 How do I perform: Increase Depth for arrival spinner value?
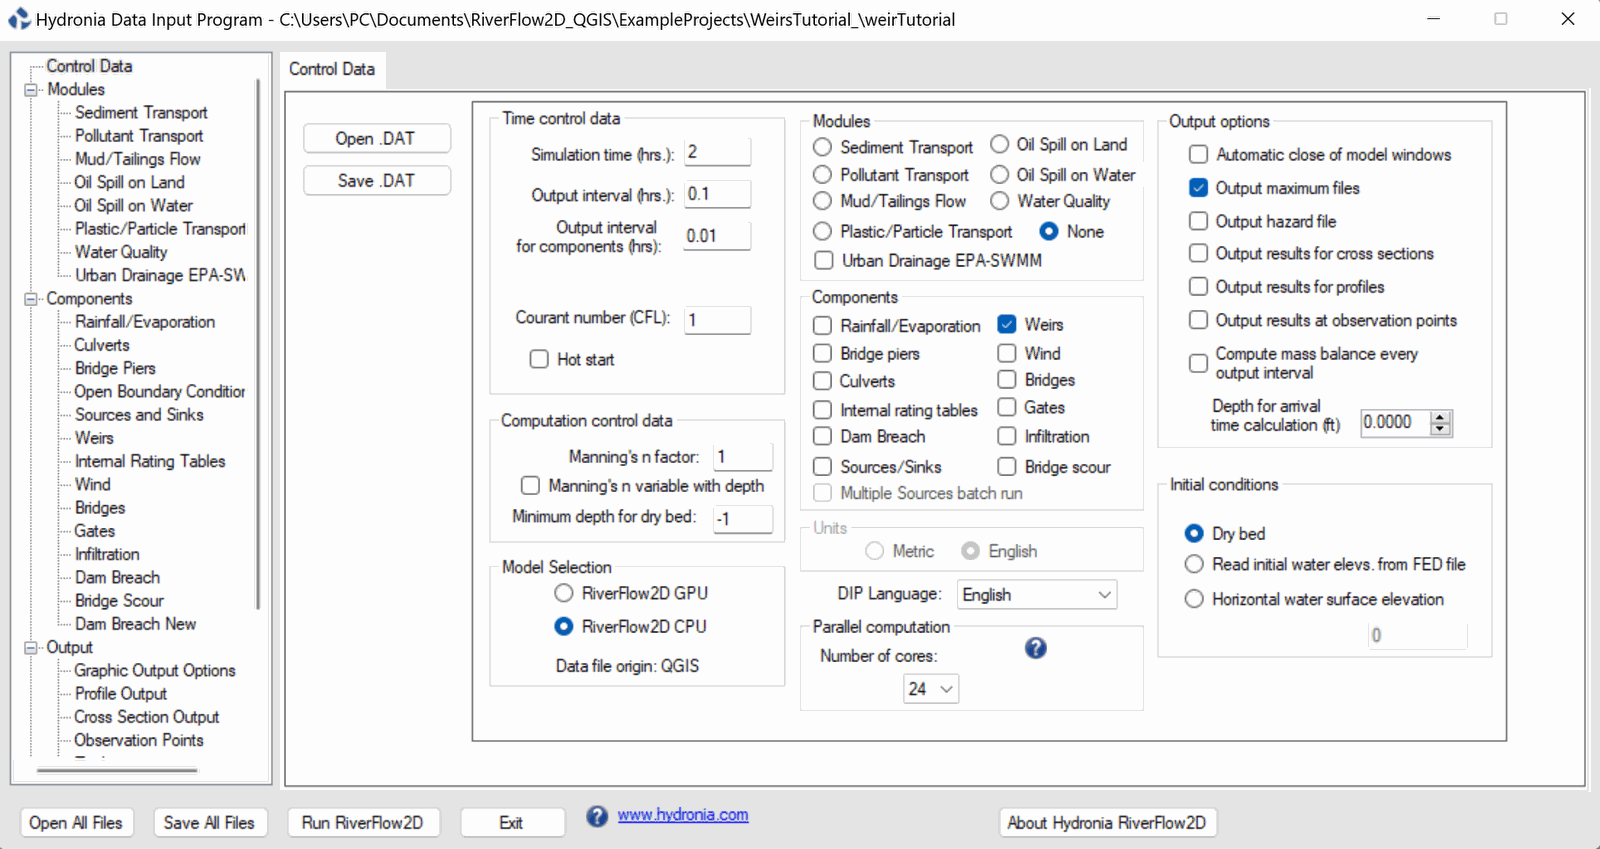coord(1440,417)
